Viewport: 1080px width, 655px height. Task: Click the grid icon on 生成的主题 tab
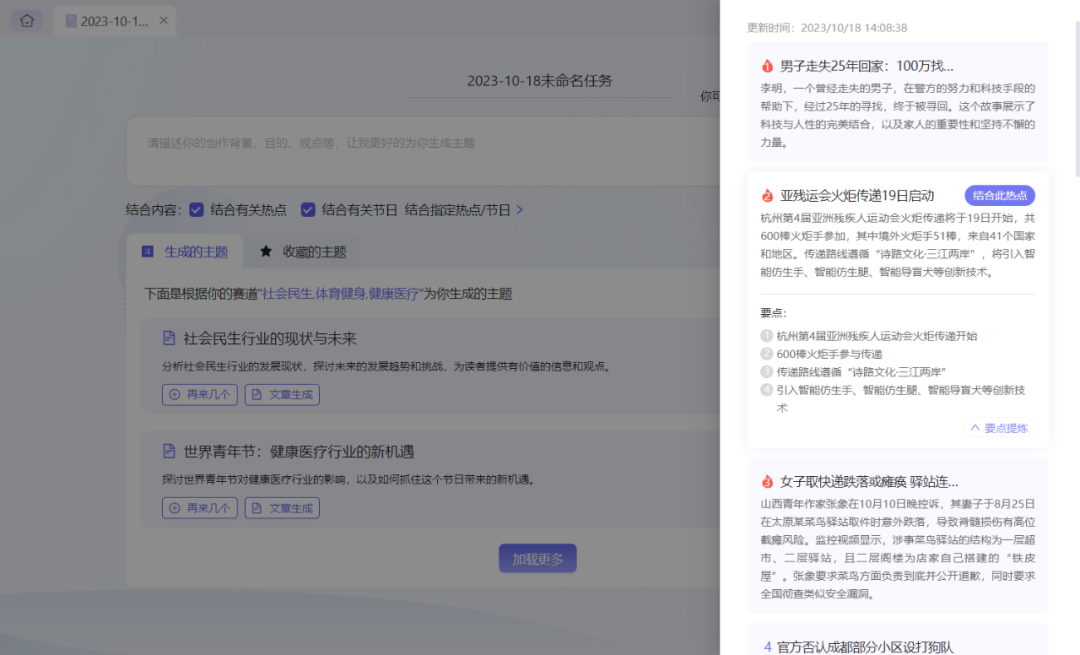coord(148,251)
